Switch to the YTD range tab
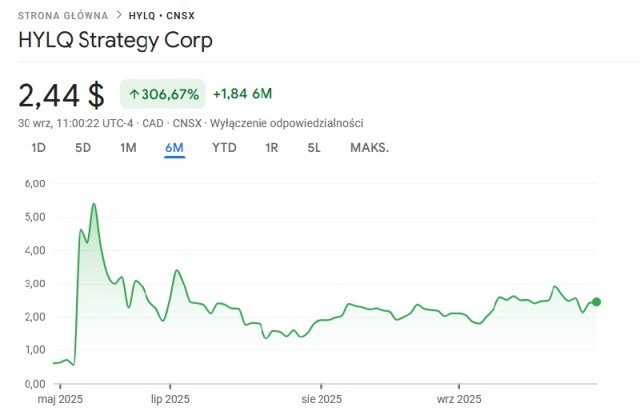 (224, 148)
